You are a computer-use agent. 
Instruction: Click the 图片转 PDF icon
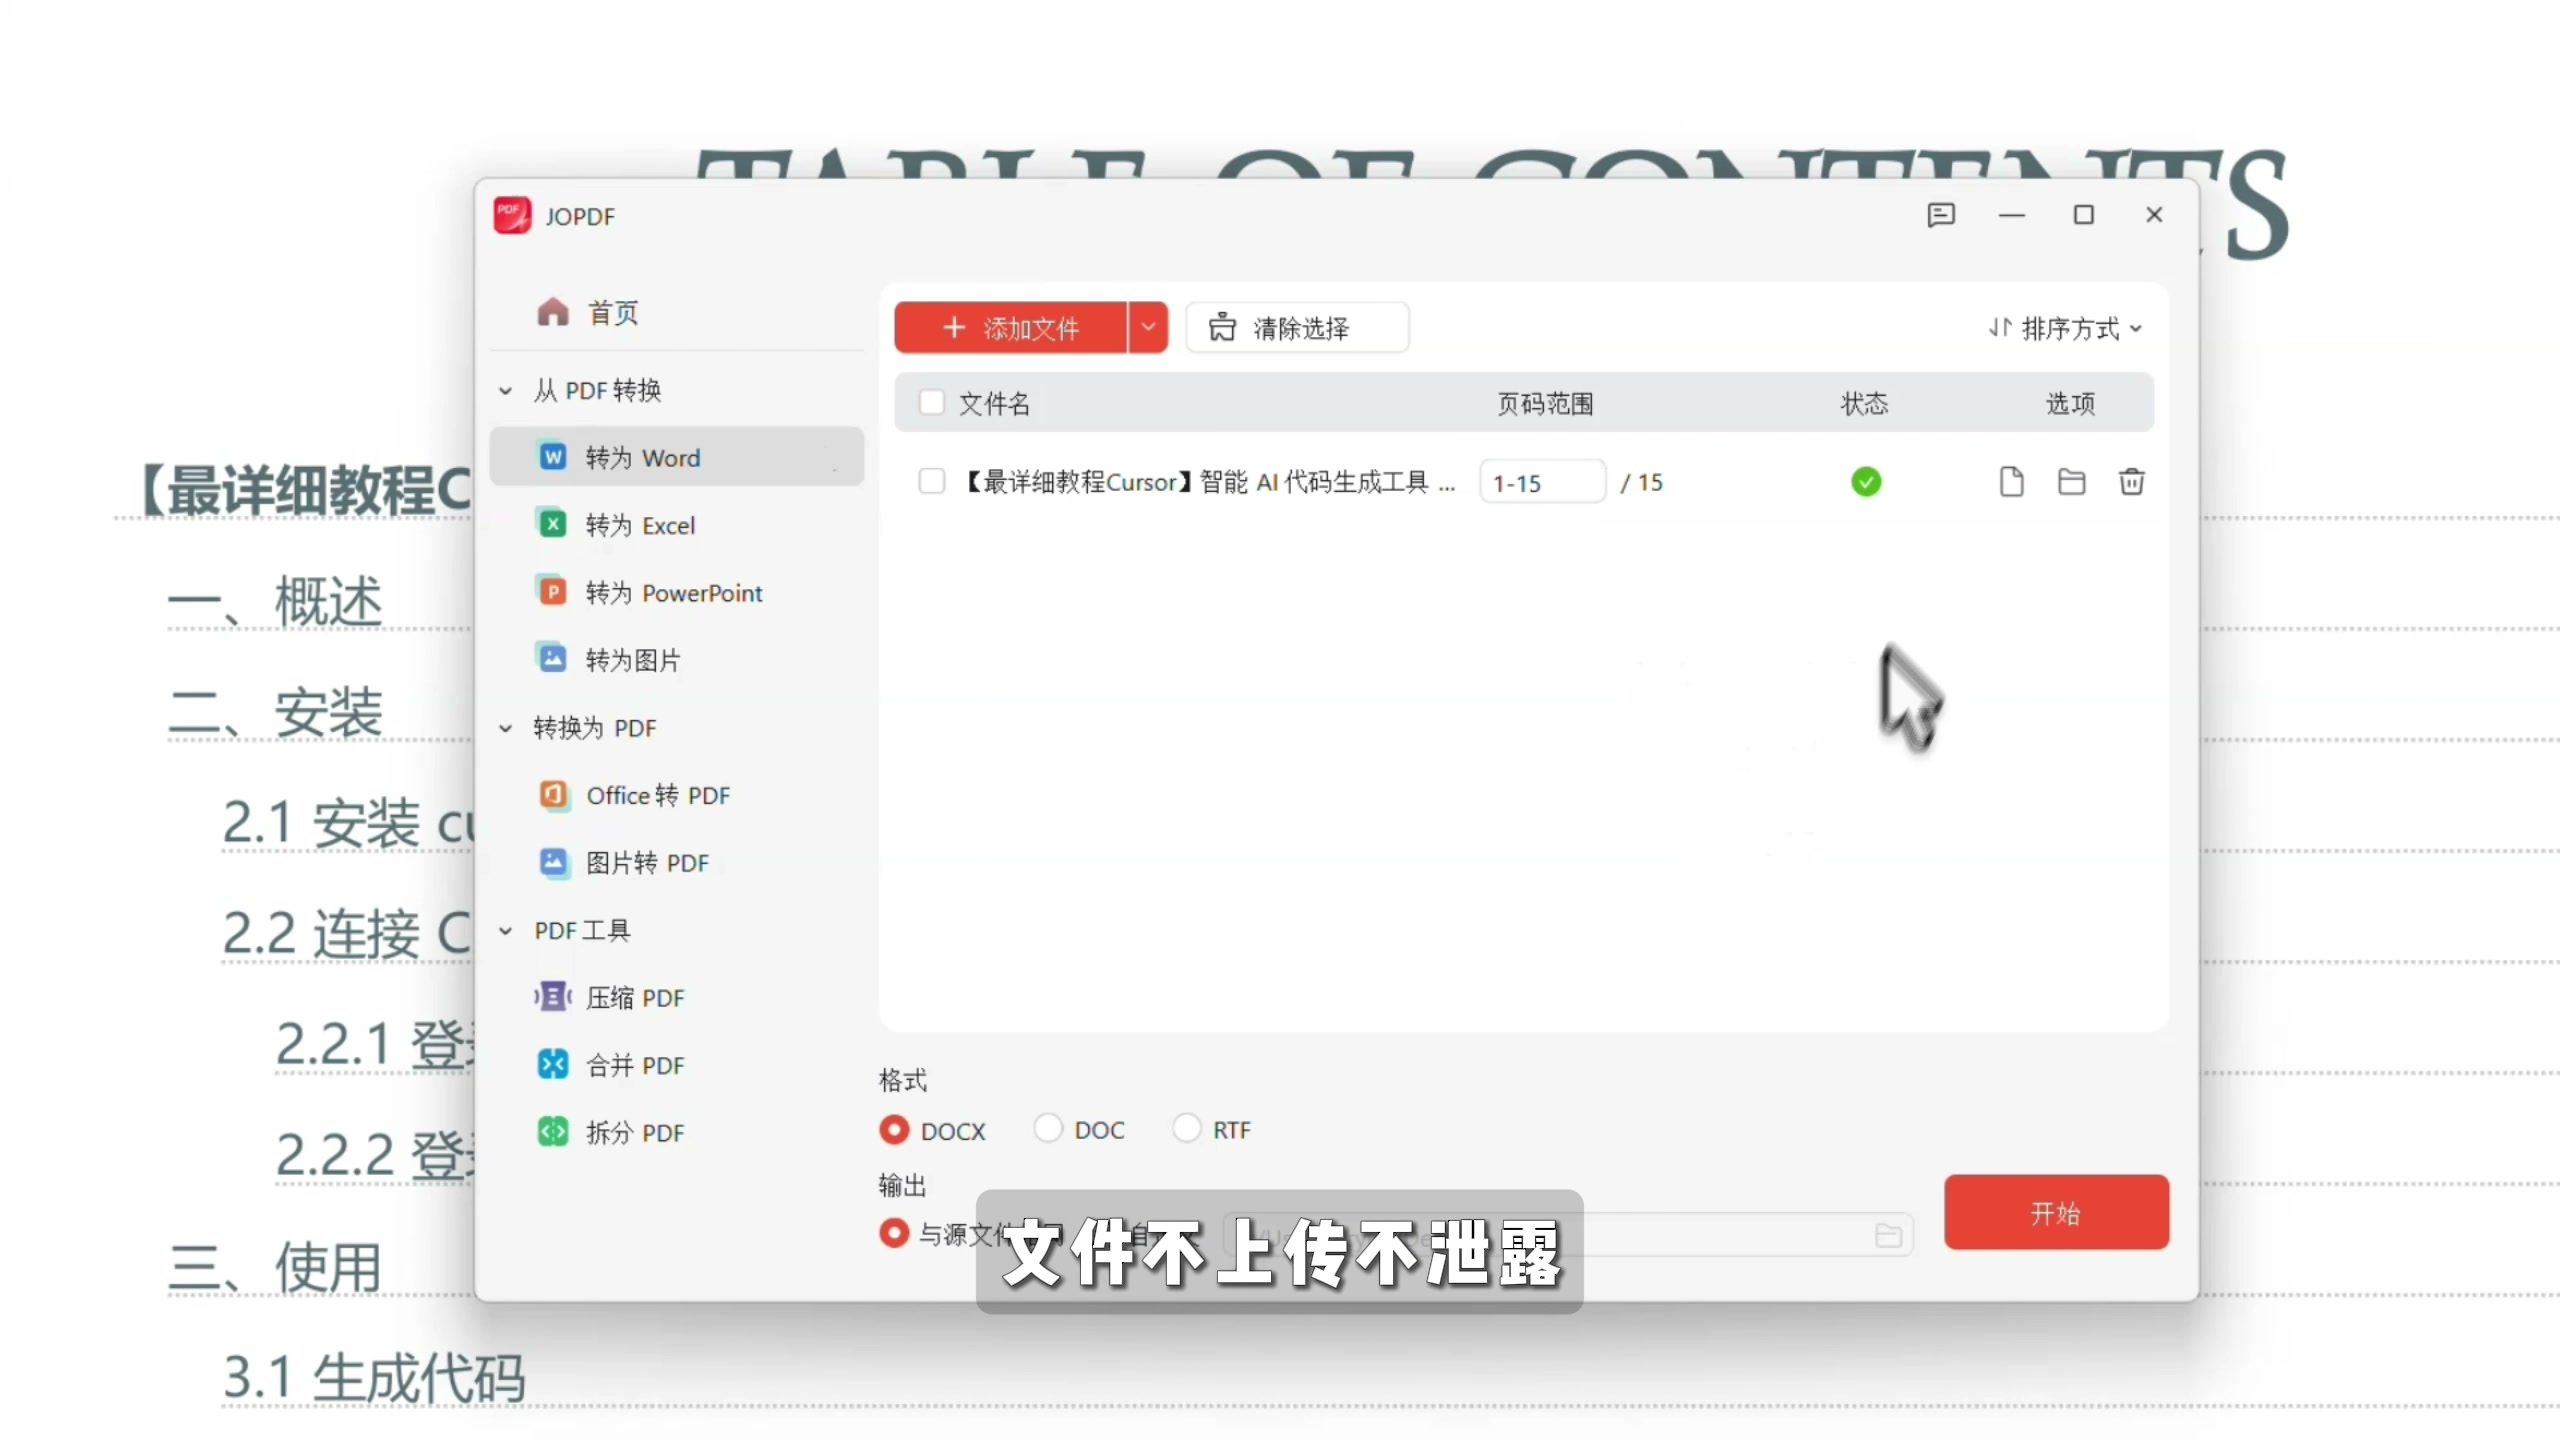tap(553, 862)
